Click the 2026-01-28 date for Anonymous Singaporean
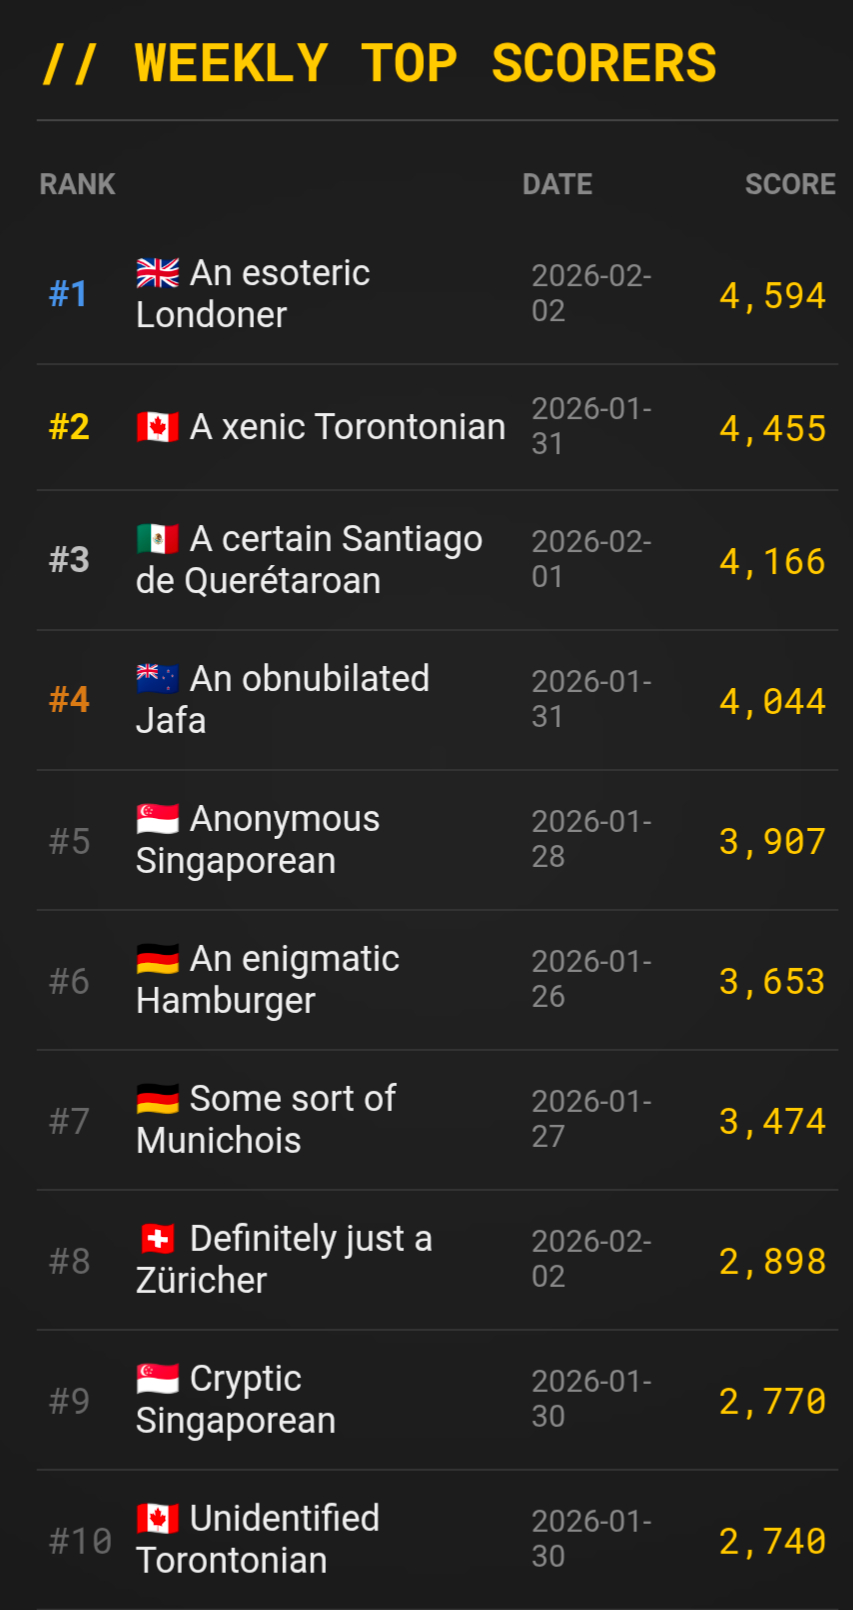The height and width of the screenshot is (1610, 853). tap(591, 839)
